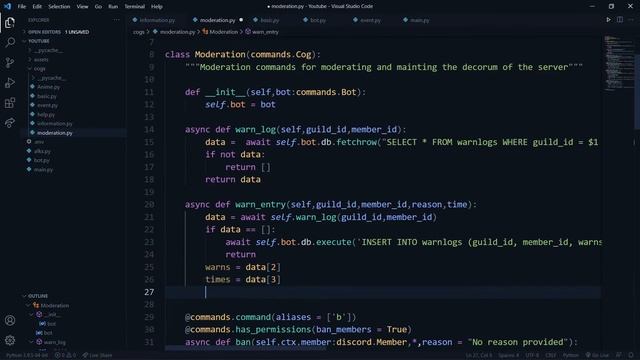
Task: Click unsaved dot on moderation.py tab
Action: pyautogui.click(x=241, y=20)
